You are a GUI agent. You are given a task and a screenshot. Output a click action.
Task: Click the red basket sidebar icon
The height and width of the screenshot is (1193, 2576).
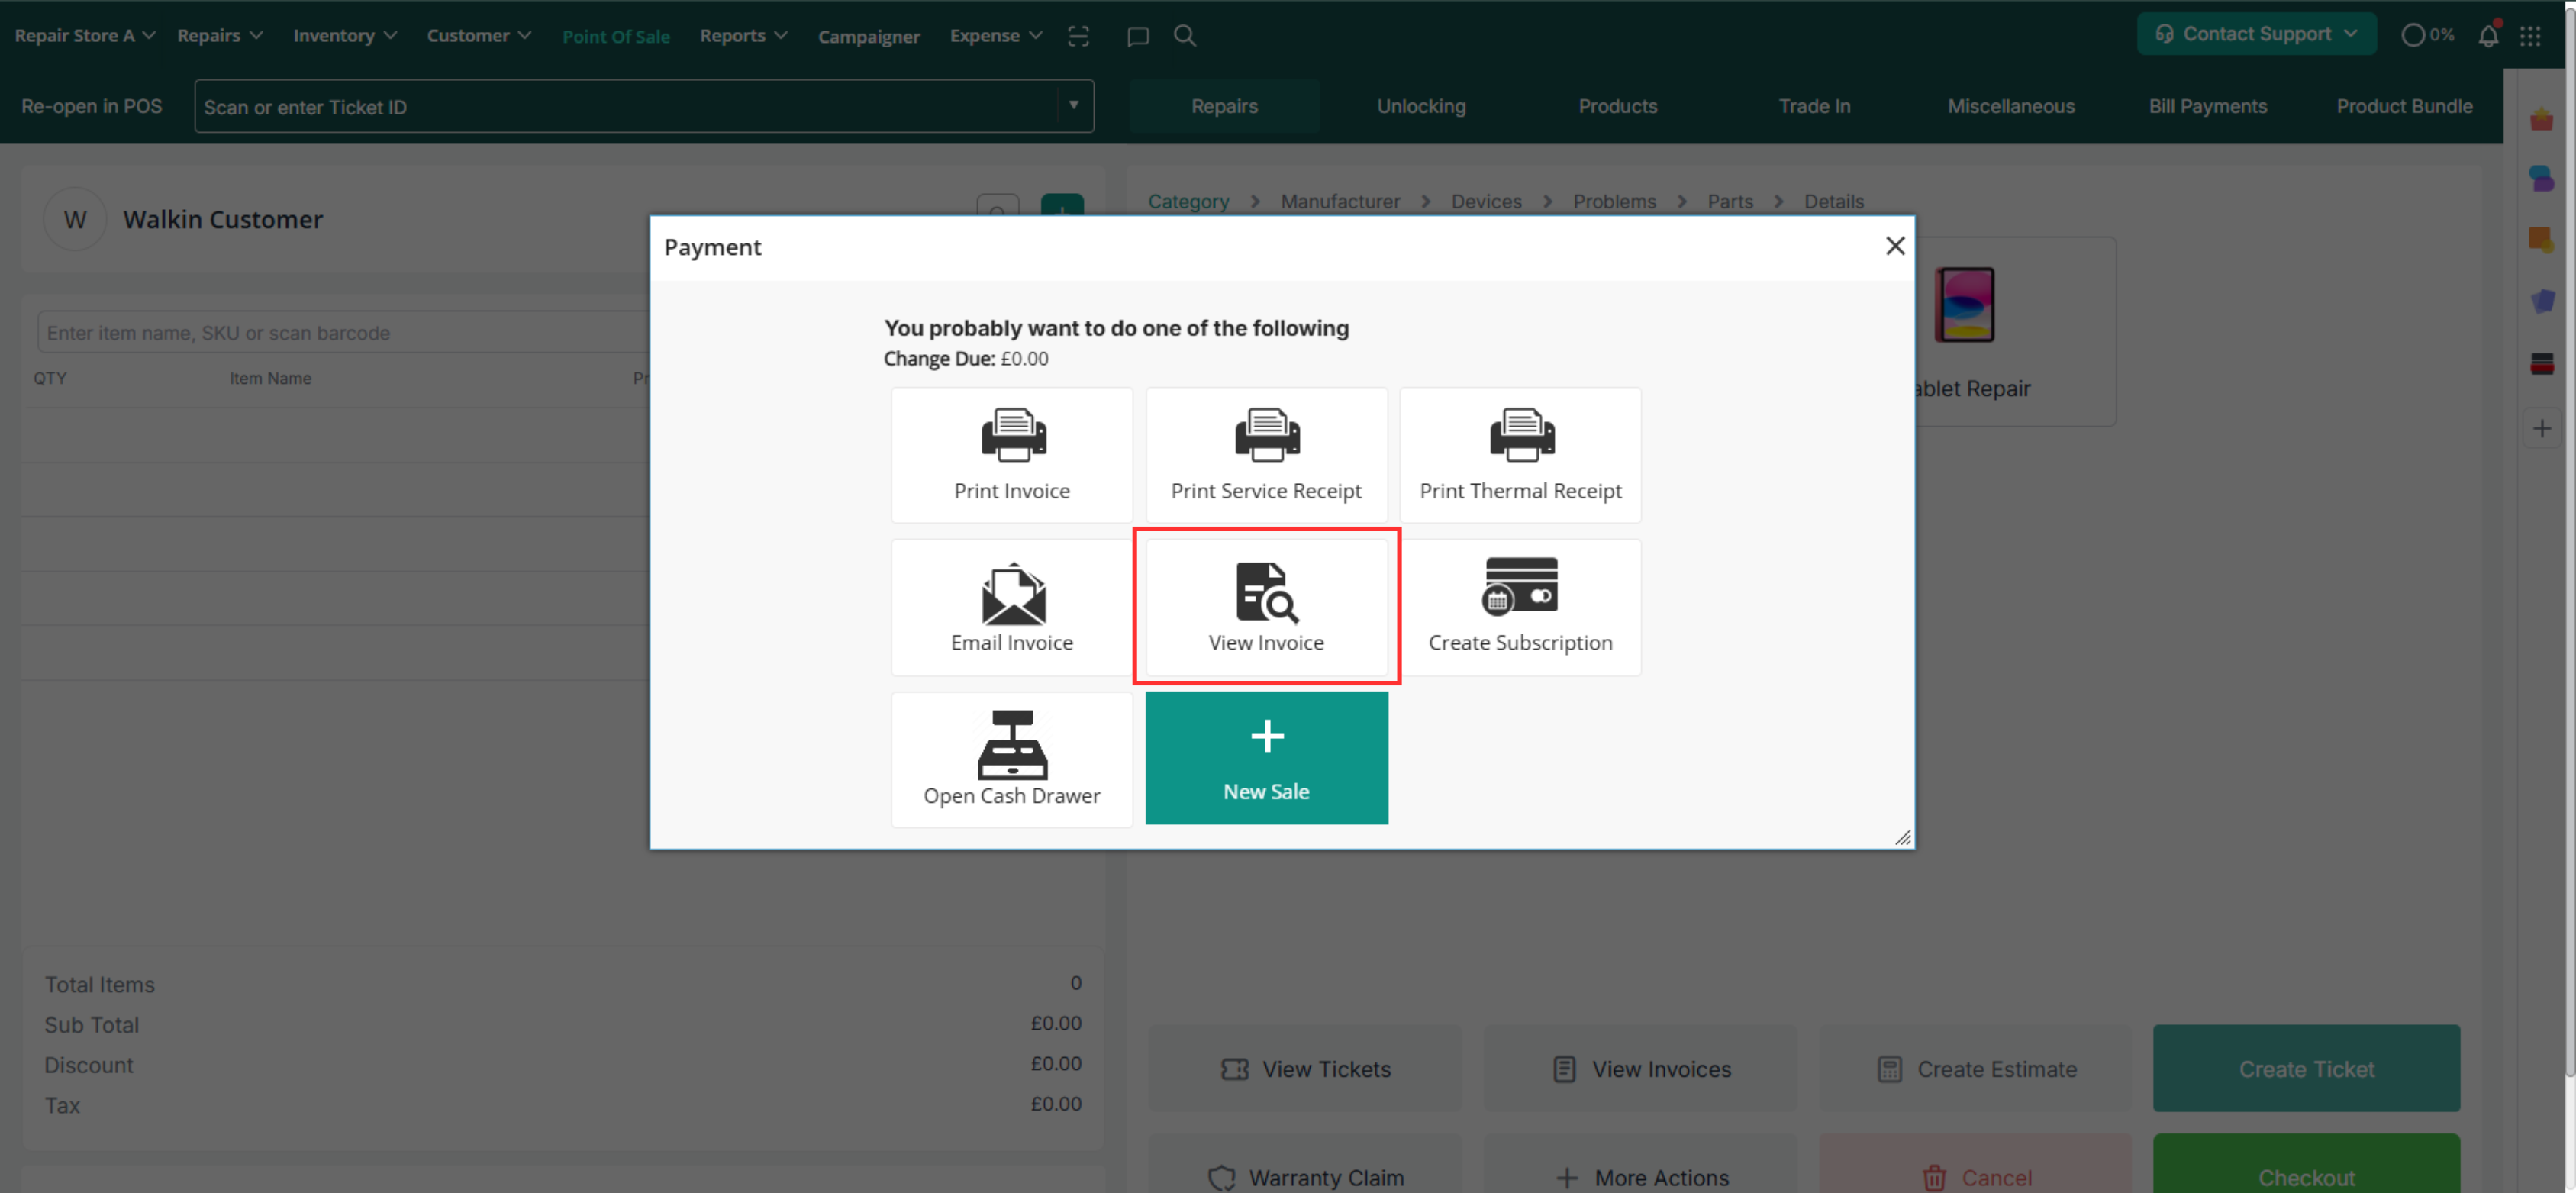point(2541,120)
